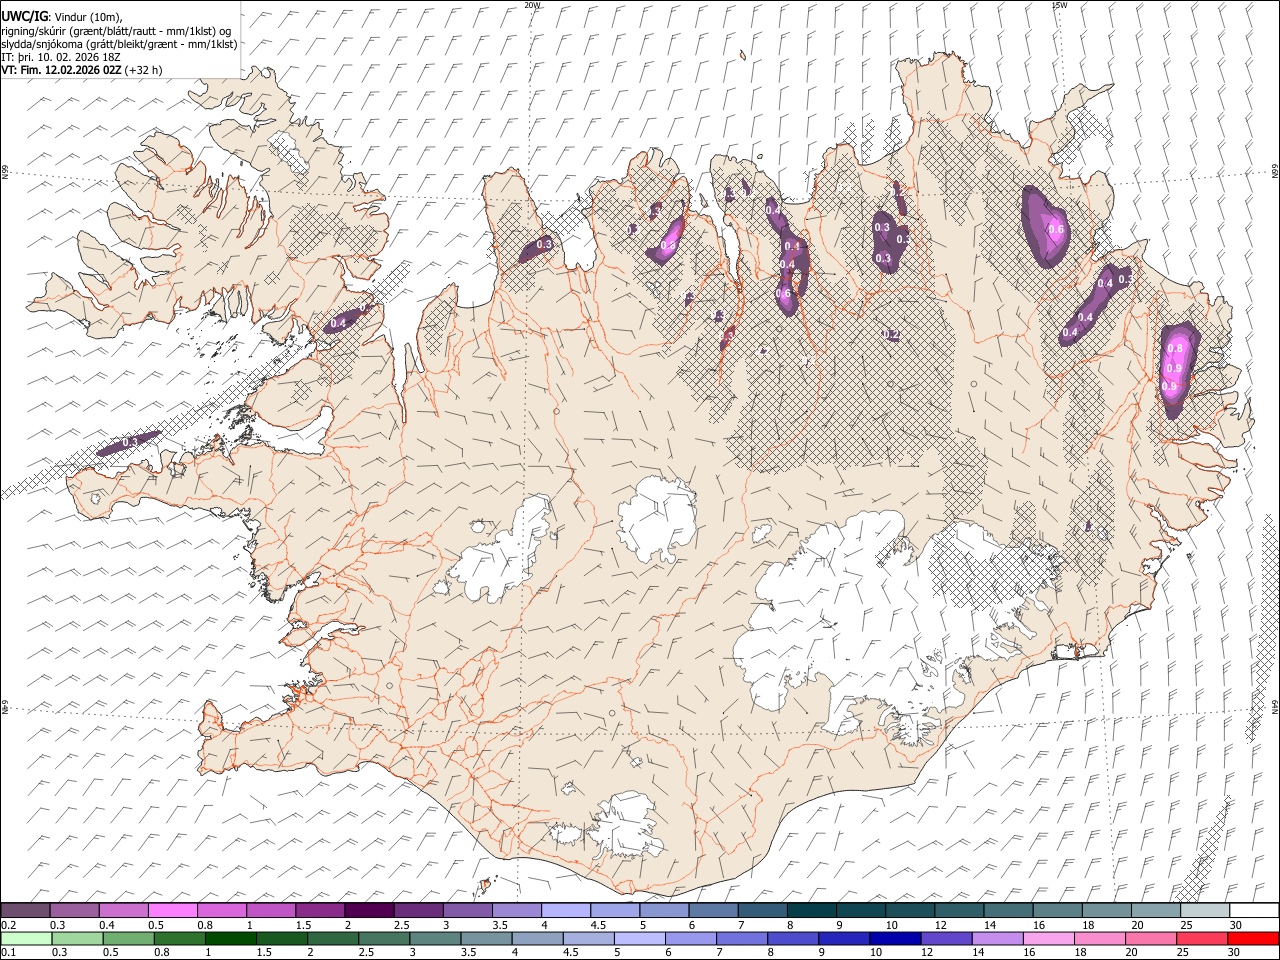Select the 'slydda/snjókoma' legend description line
The height and width of the screenshot is (960, 1280).
(120, 44)
